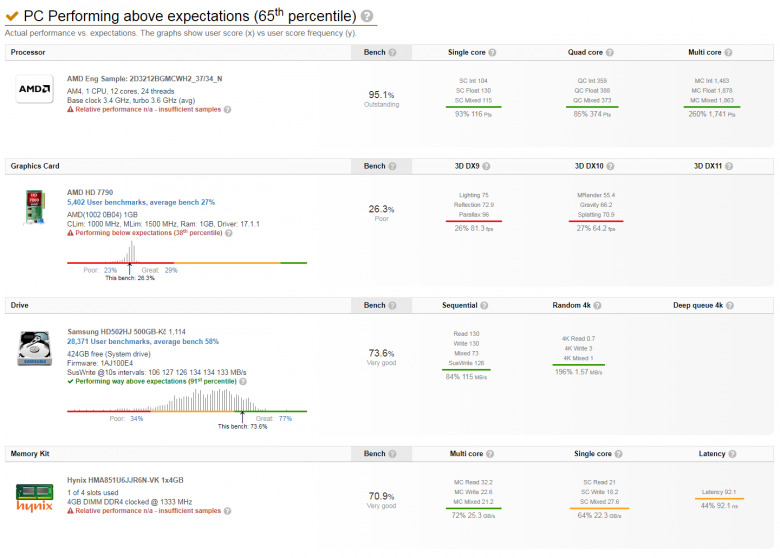Click 64% 22.3 GB/s memory single core result
The image size is (780, 558).
click(x=599, y=516)
